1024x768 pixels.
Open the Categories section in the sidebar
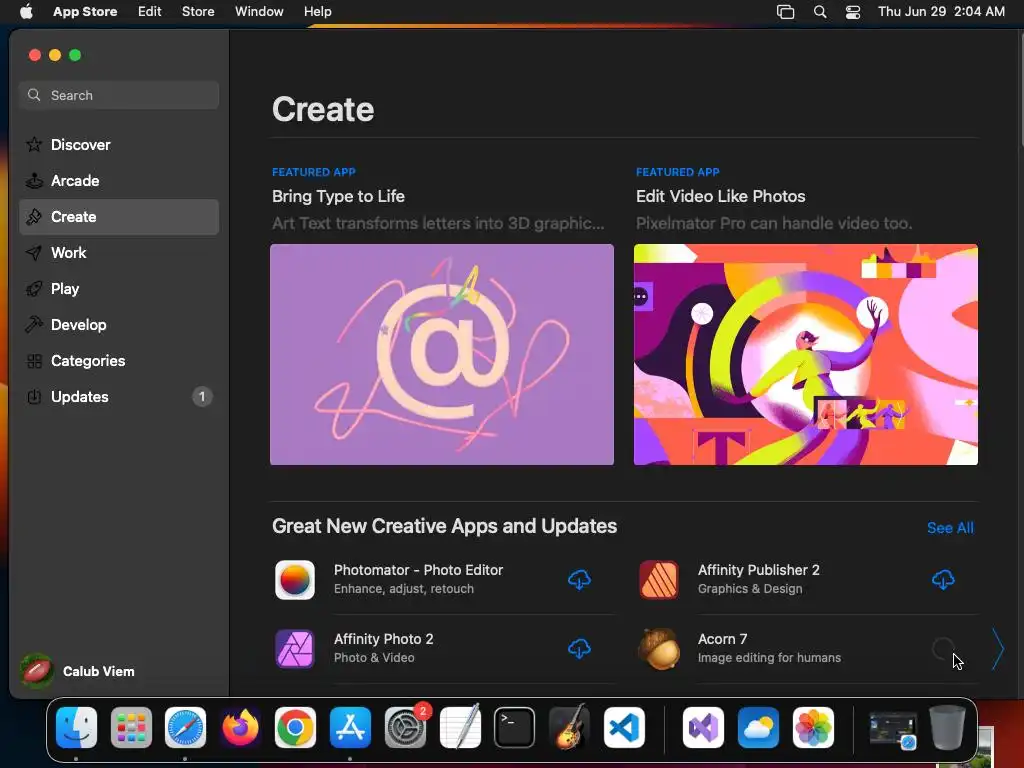tap(119, 360)
